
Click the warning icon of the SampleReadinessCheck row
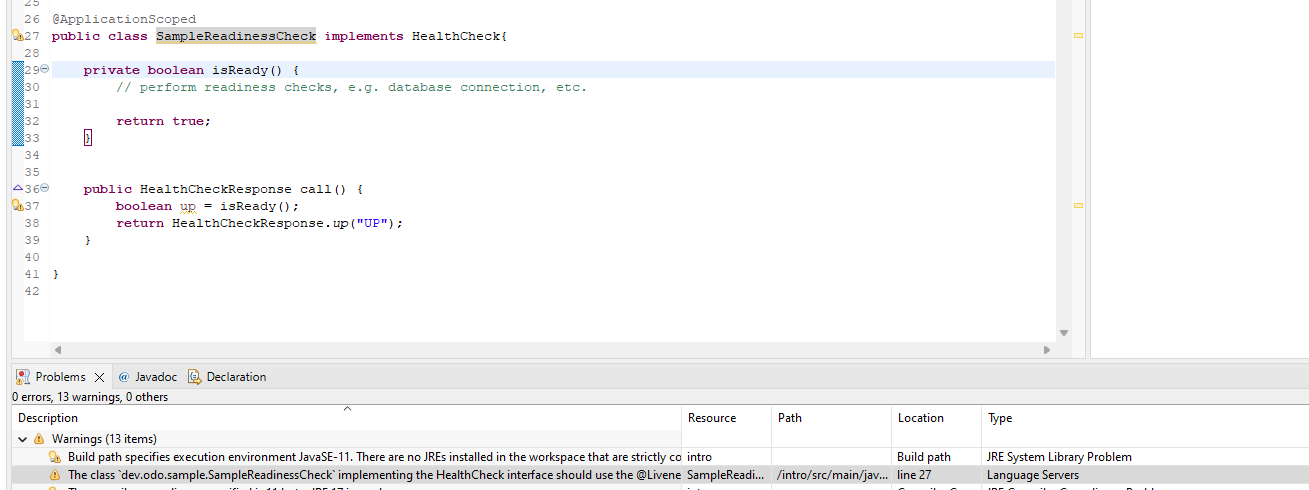pyautogui.click(x=56, y=475)
